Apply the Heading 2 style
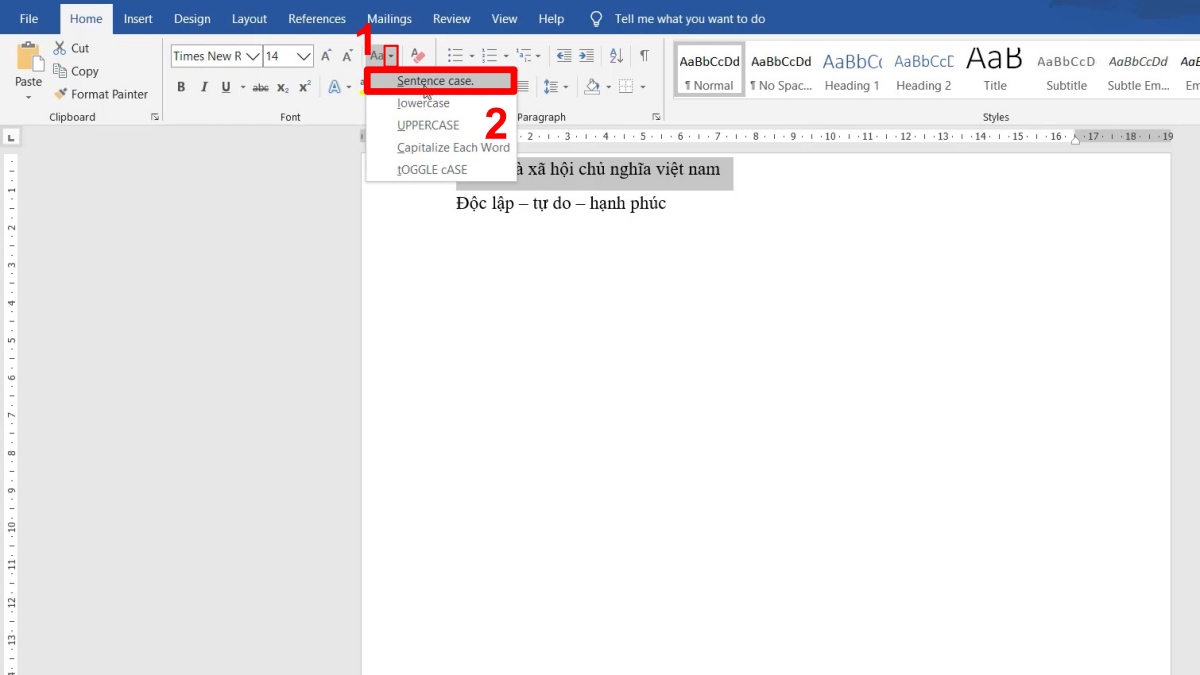This screenshot has width=1200, height=675. pos(924,70)
